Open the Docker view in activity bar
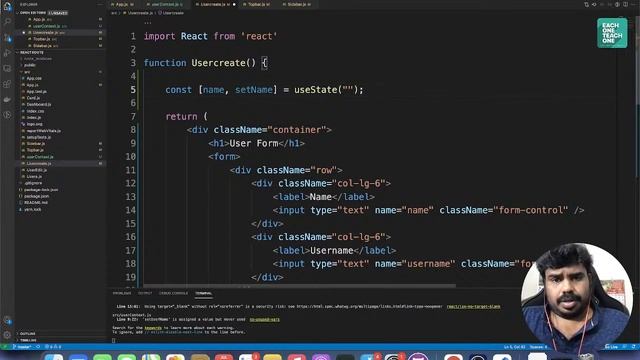 tap(7, 100)
